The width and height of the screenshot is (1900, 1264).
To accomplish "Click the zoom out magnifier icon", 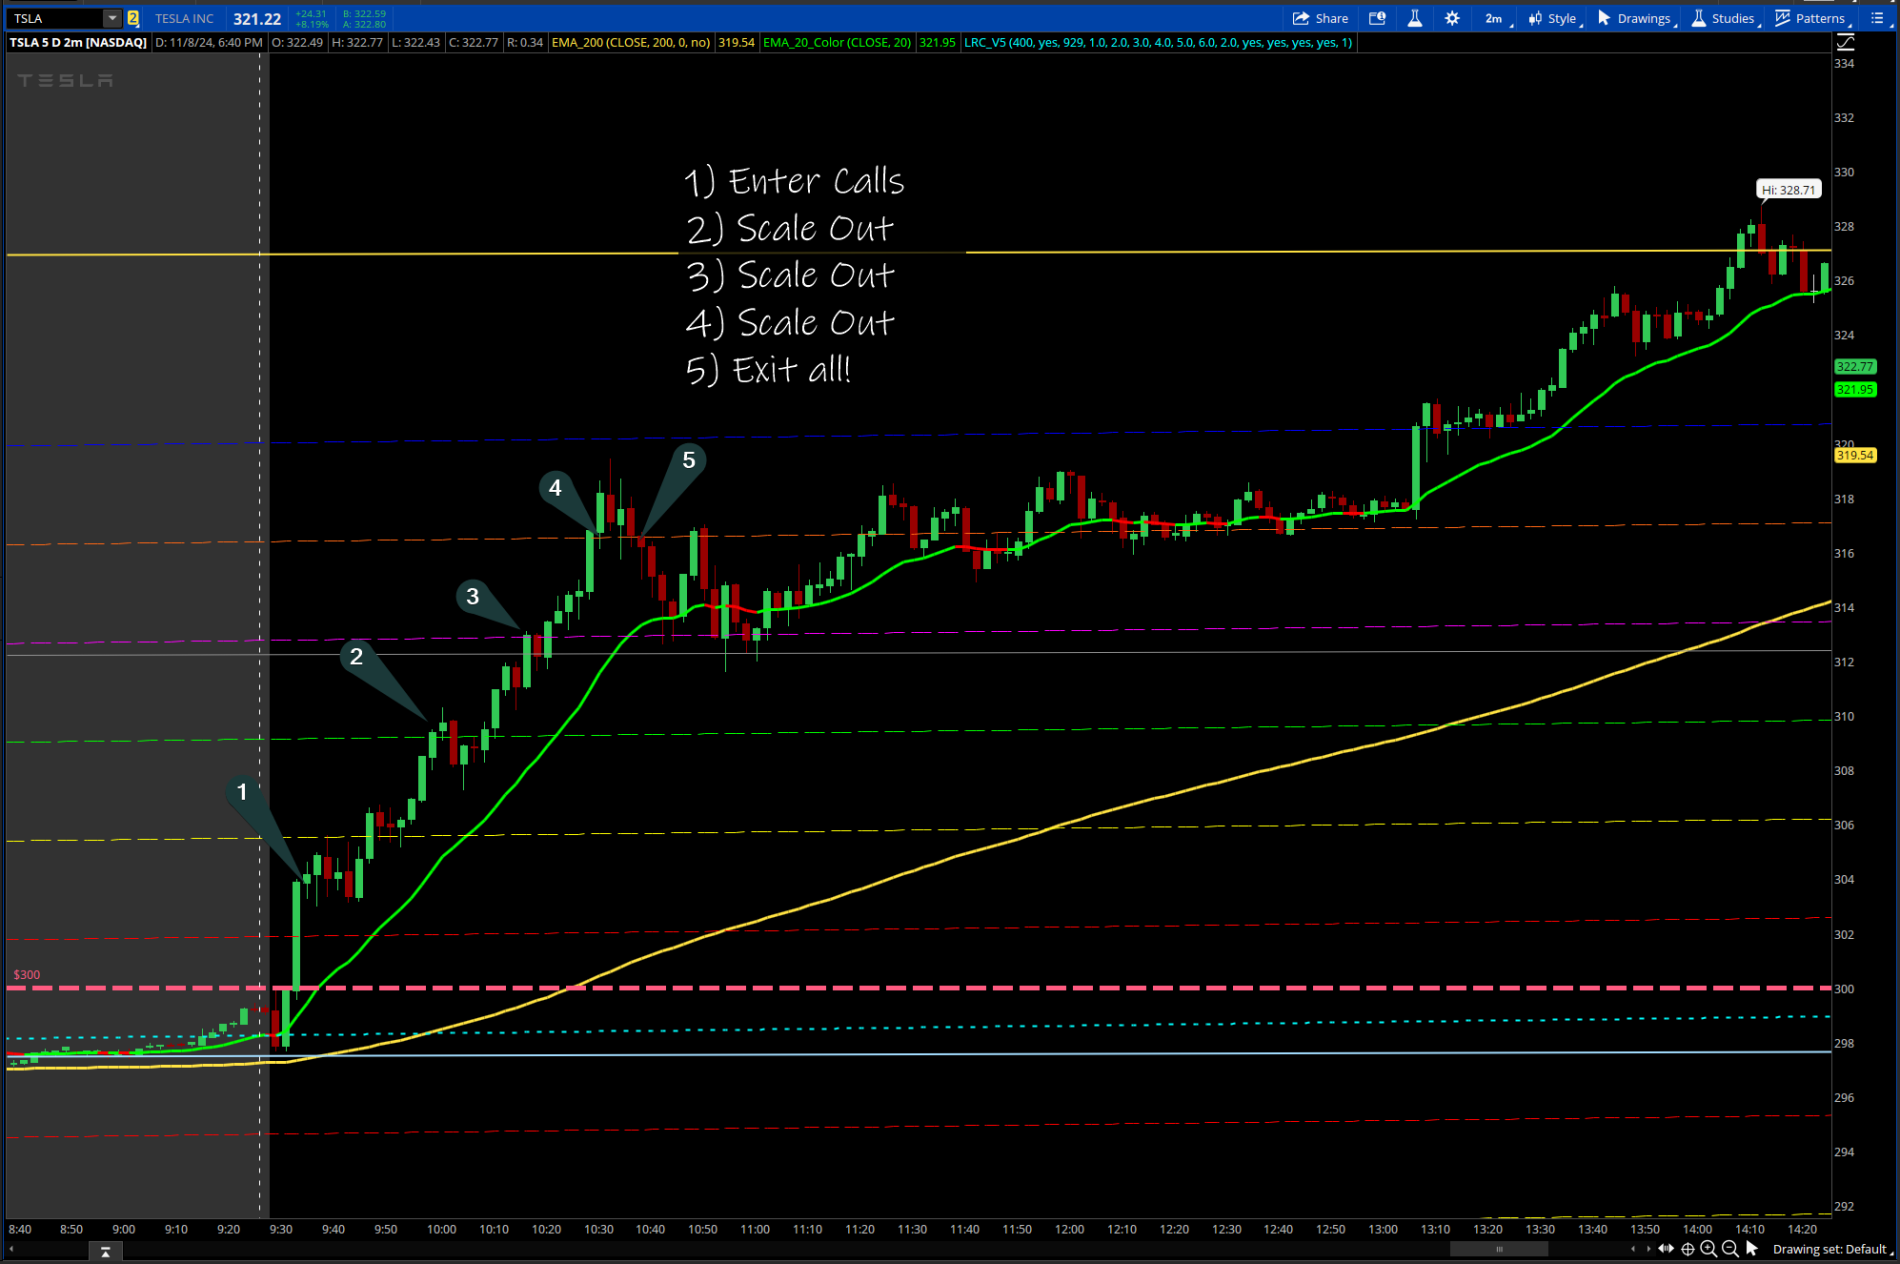I will tap(1730, 1249).
